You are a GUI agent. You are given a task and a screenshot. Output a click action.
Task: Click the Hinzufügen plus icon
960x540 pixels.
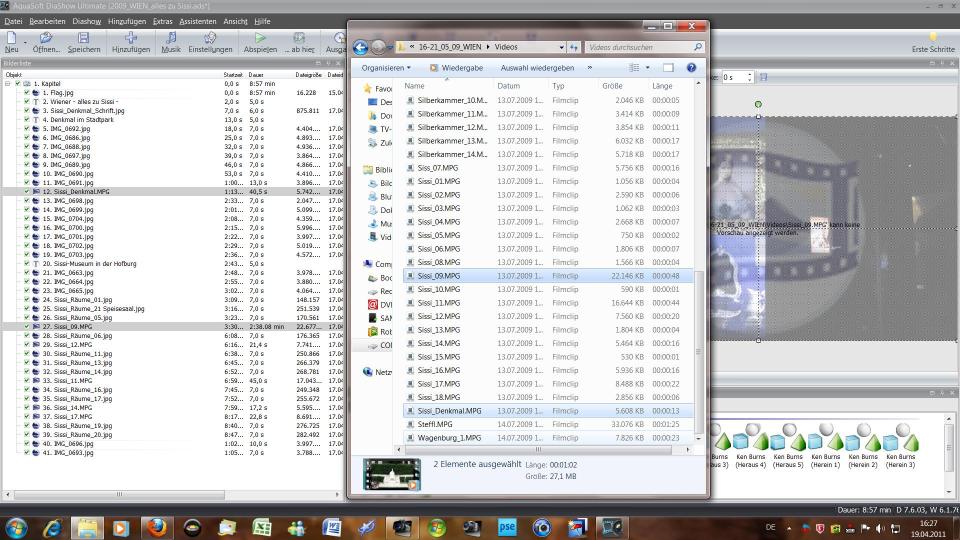pos(131,38)
